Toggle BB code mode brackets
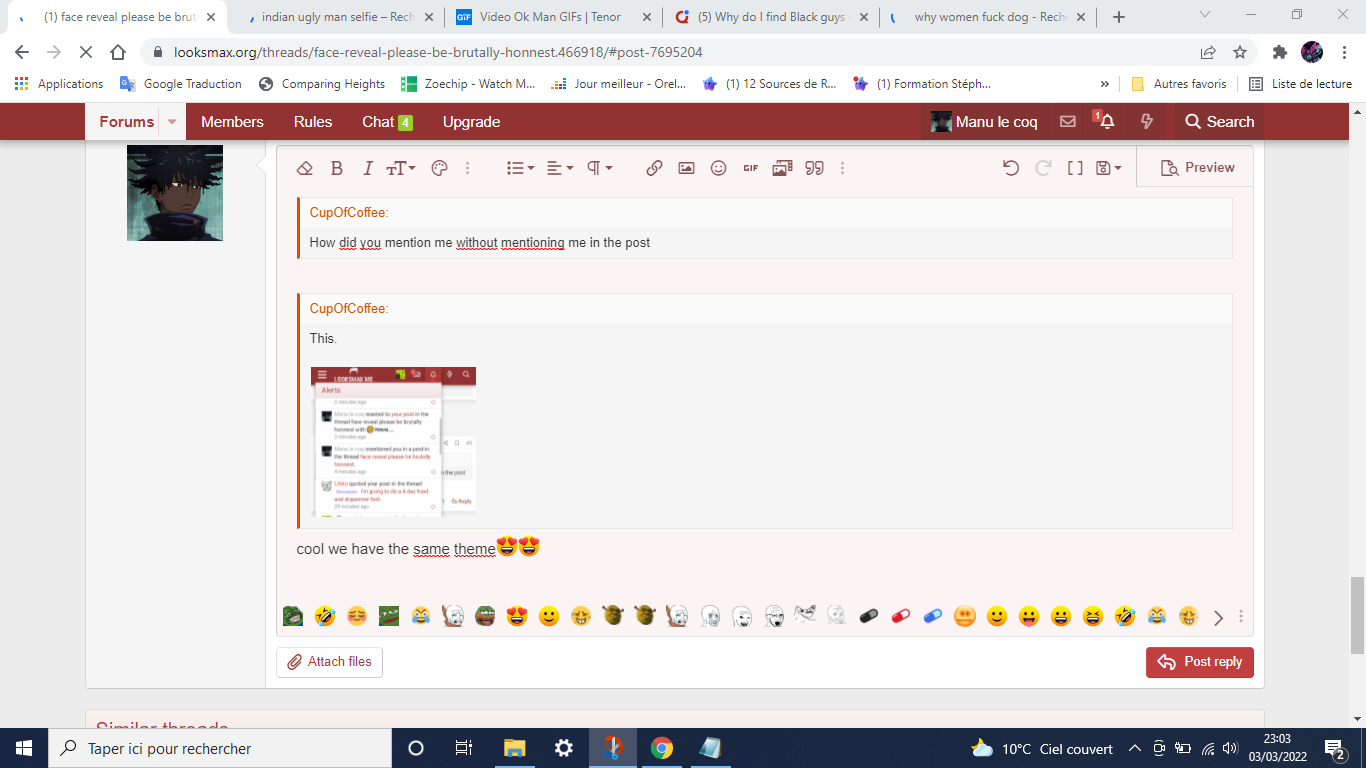This screenshot has width=1366, height=768. [1075, 168]
